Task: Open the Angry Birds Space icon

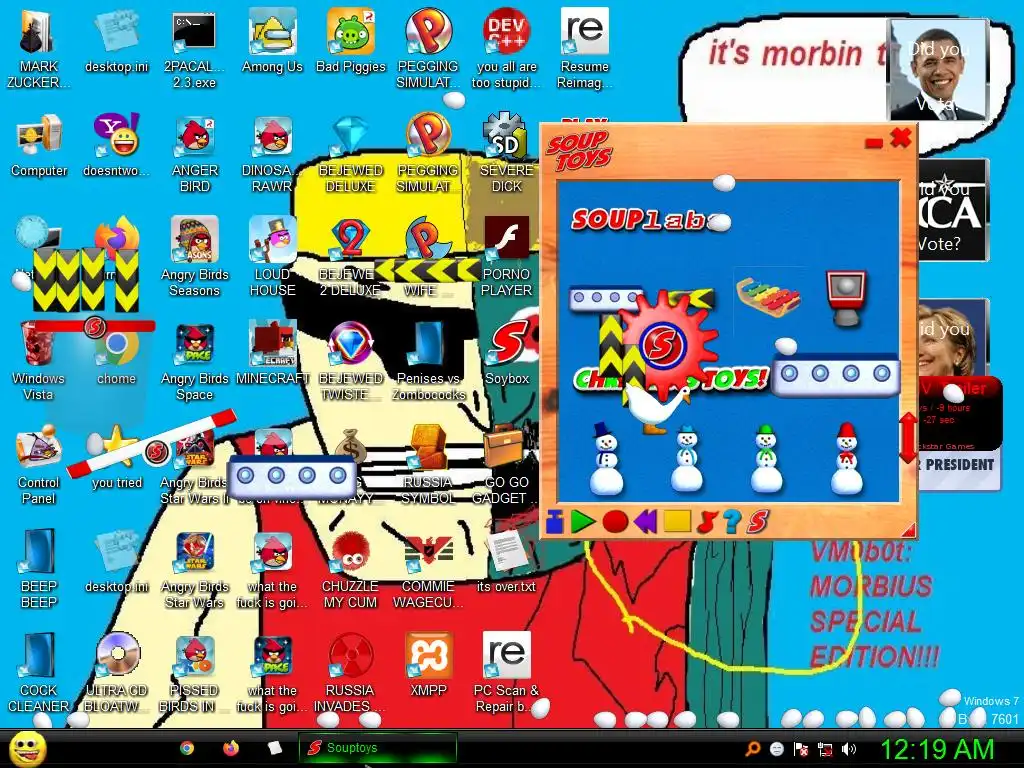Action: click(195, 360)
